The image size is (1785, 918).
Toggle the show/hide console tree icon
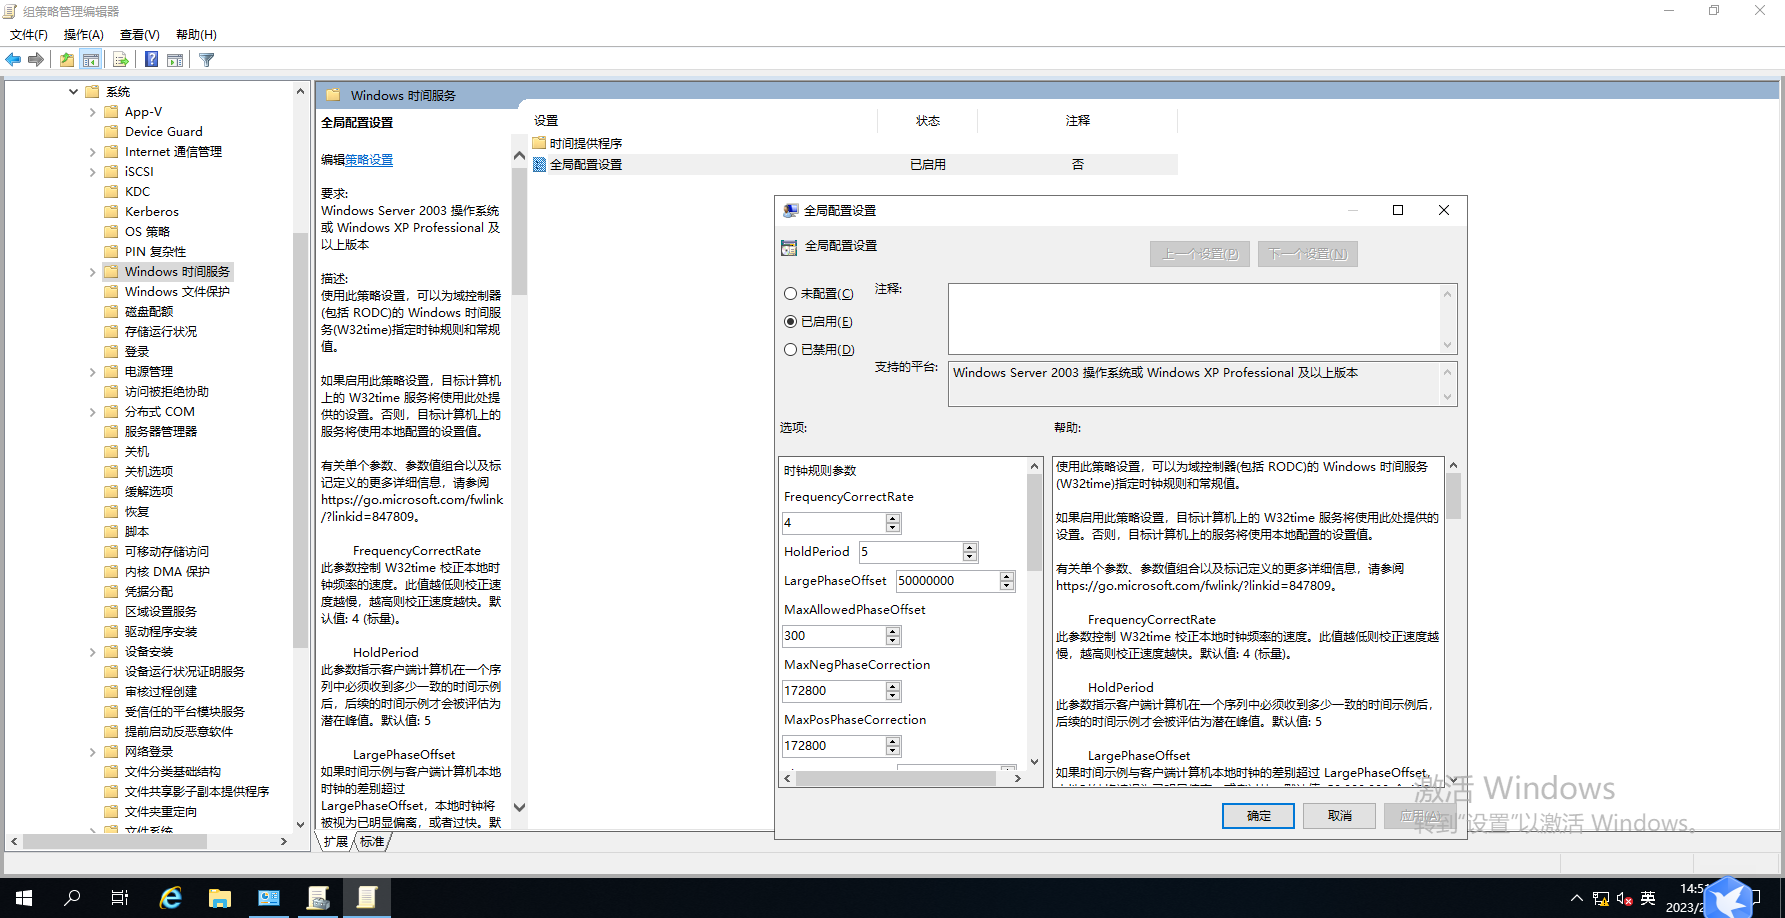(91, 60)
